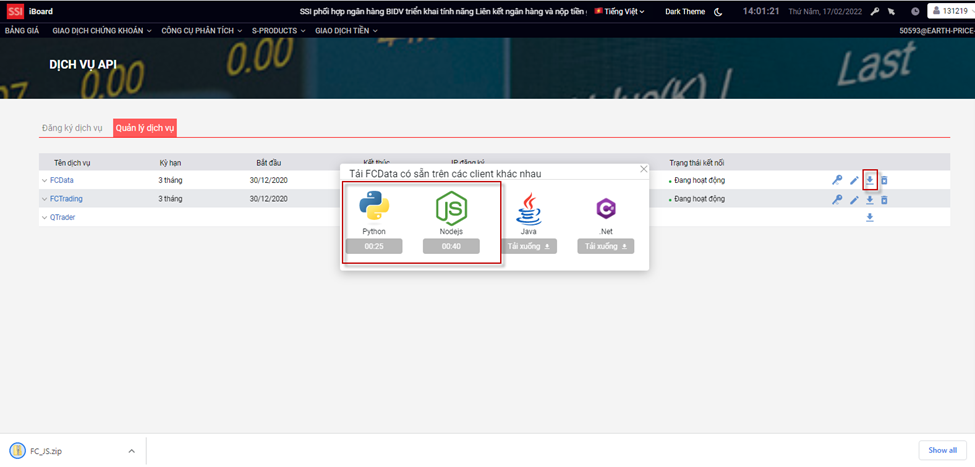This screenshot has width=975, height=467.
Task: Open the FC_JS.zip download options chevron
Action: click(131, 451)
